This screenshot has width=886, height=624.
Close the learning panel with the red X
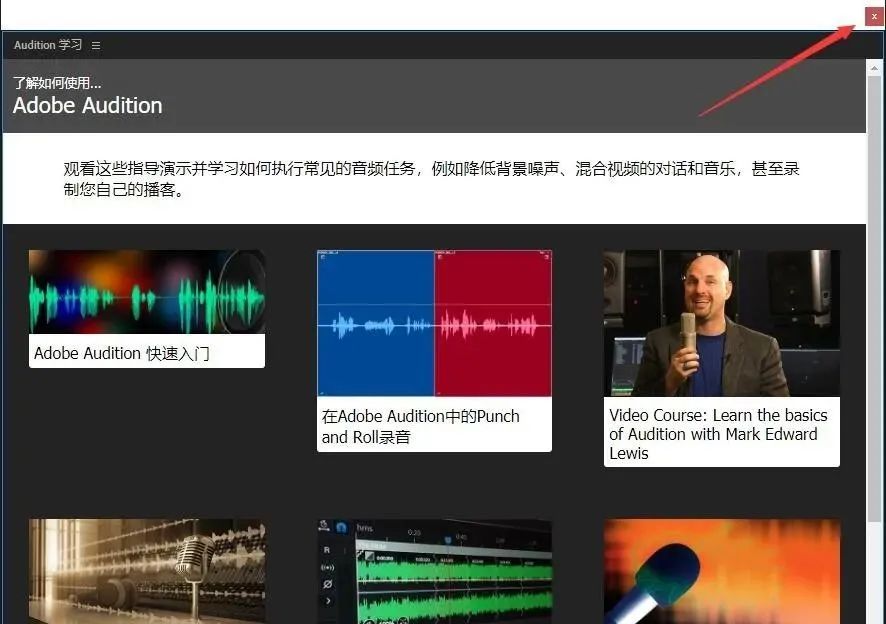(874, 16)
